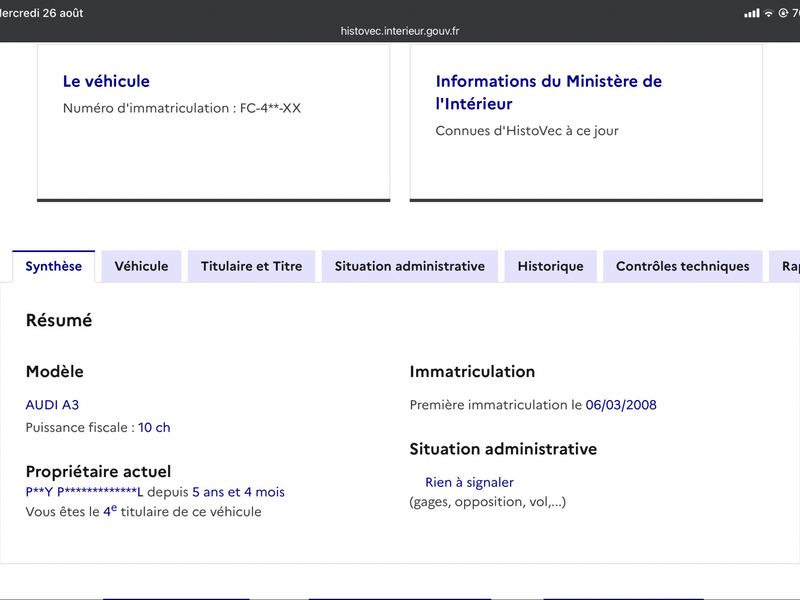
Task: Click the 'Modèle' section heading
Action: click(55, 371)
